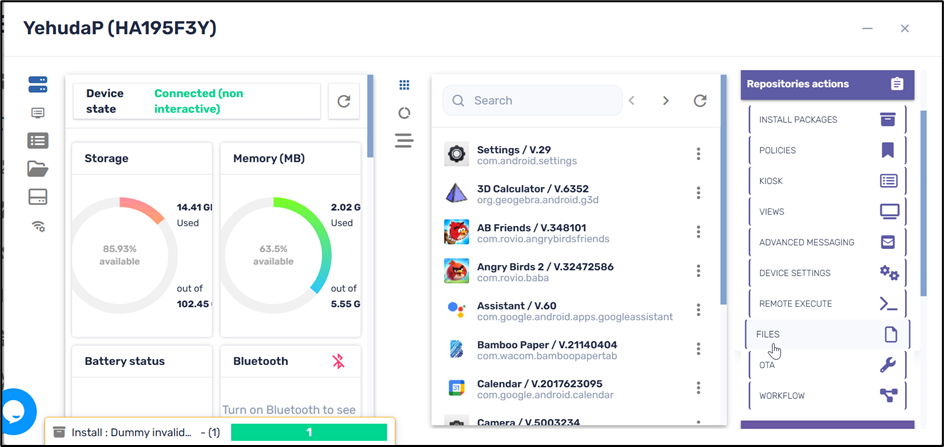Go to previous apps page
The image size is (944, 447).
tap(632, 101)
